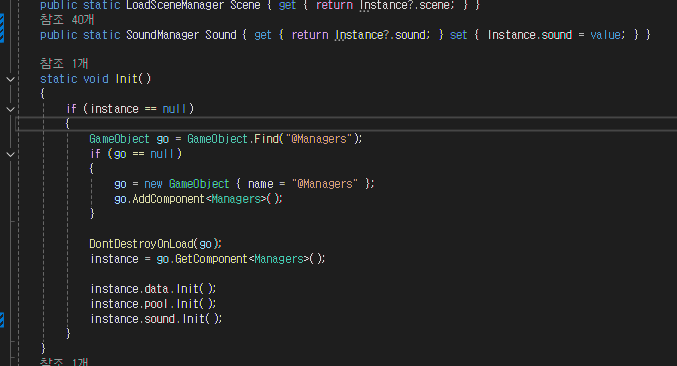This screenshot has width=677, height=366.
Task: Click the "@Managers" string in the Find call
Action: pyautogui.click(x=319, y=139)
